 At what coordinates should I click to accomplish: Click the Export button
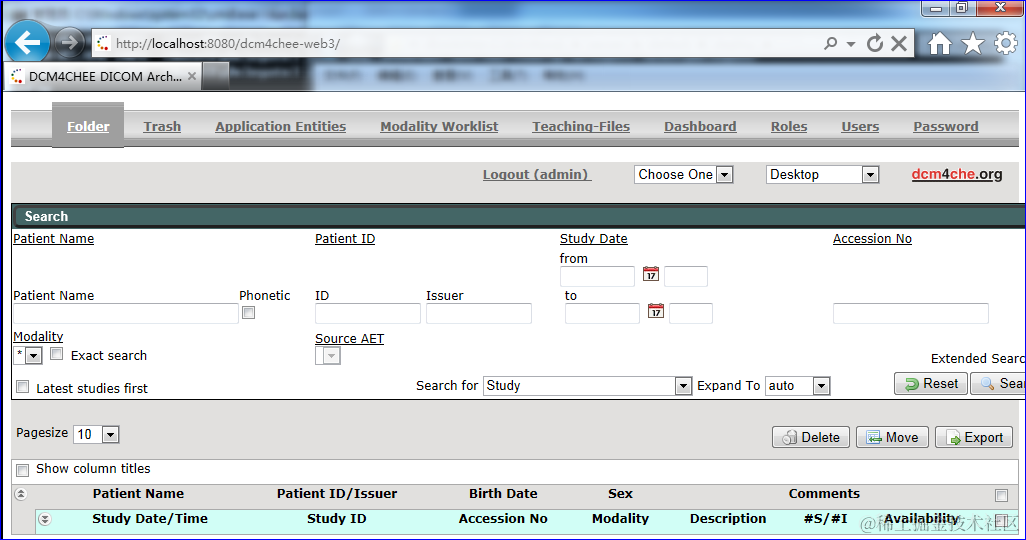[974, 437]
